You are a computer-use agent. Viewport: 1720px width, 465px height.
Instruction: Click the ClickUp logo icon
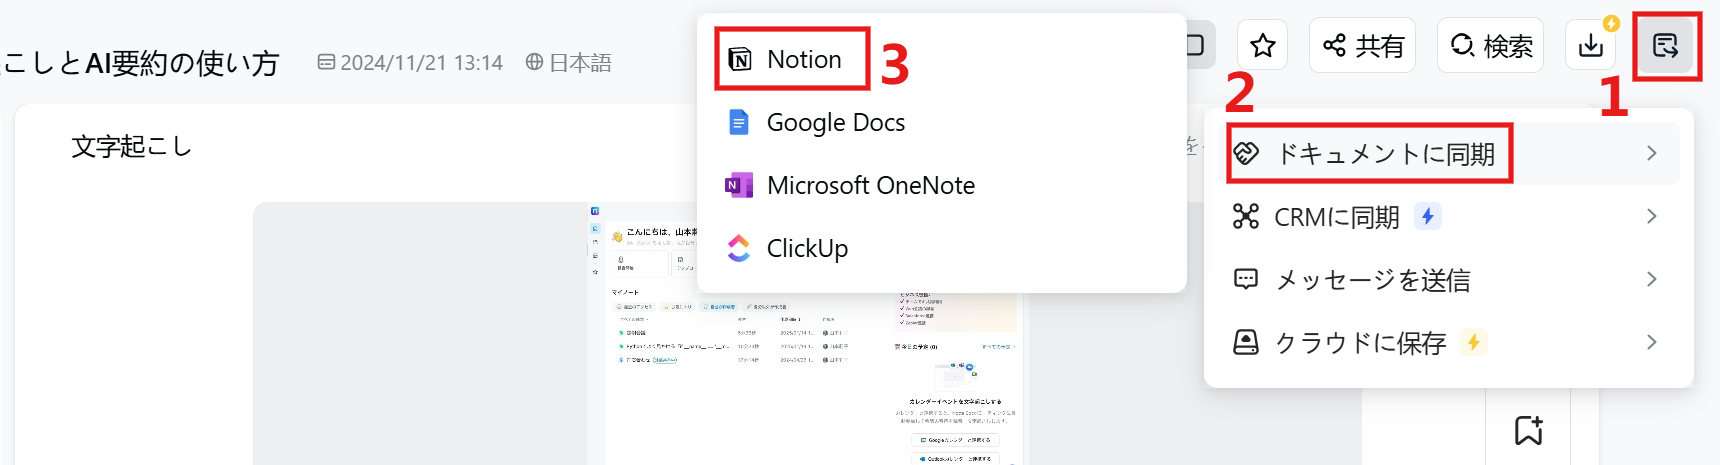(739, 248)
